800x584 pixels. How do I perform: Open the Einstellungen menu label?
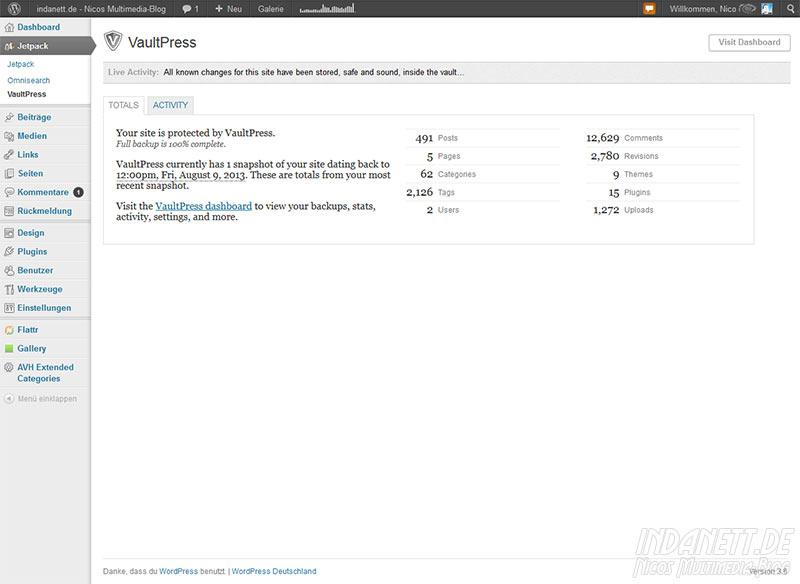(44, 308)
